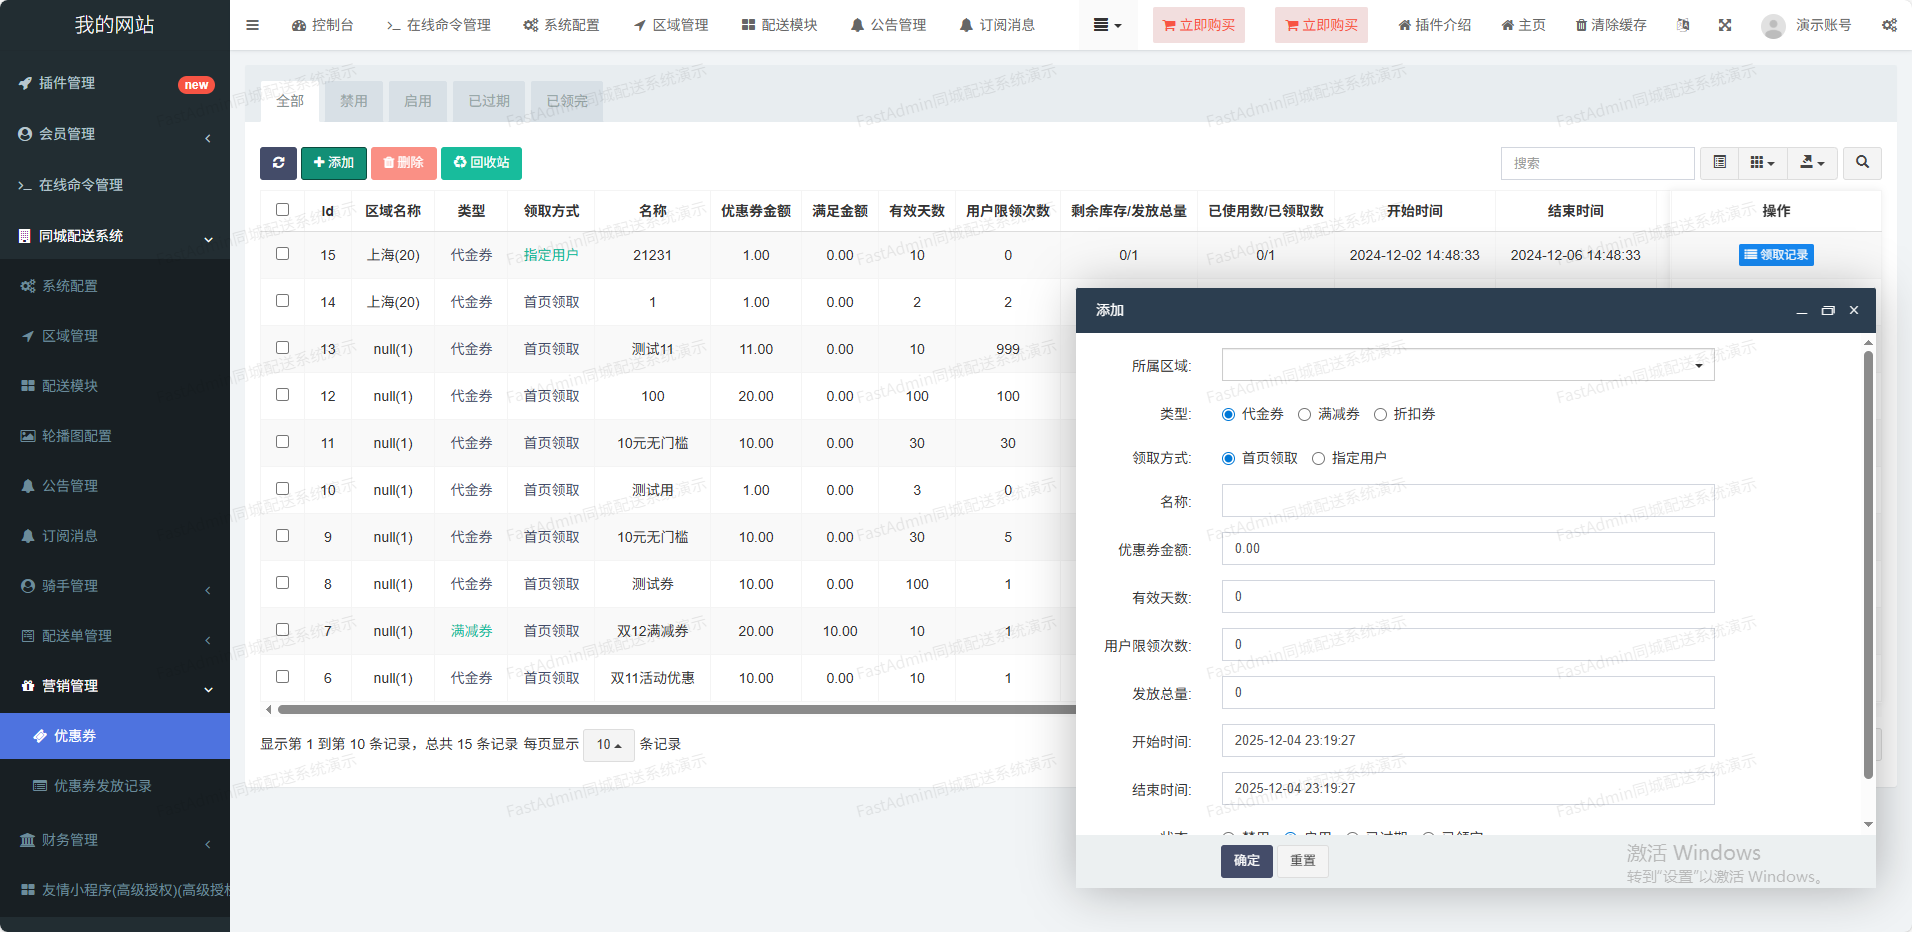Viewport: 1912px width, 932px height.
Task: Click the 名称 input field in dialog
Action: (1467, 501)
